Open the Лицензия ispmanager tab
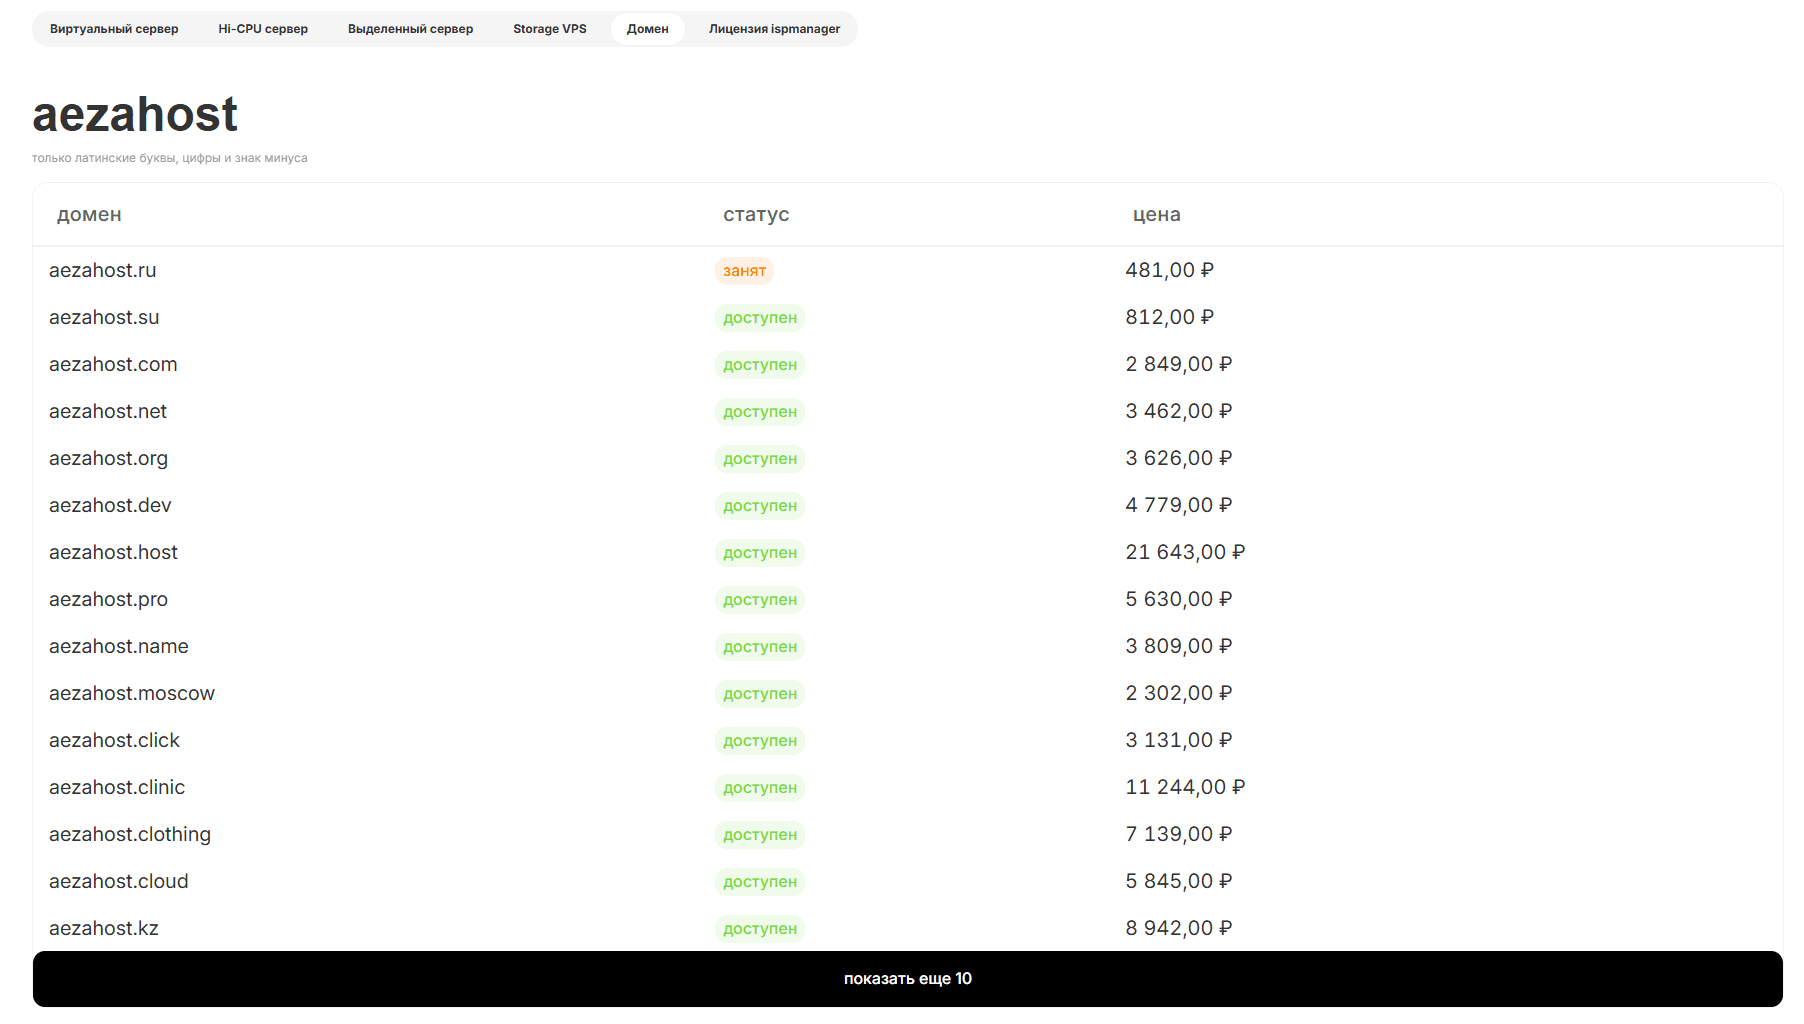The height and width of the screenshot is (1024, 1804). click(x=774, y=29)
